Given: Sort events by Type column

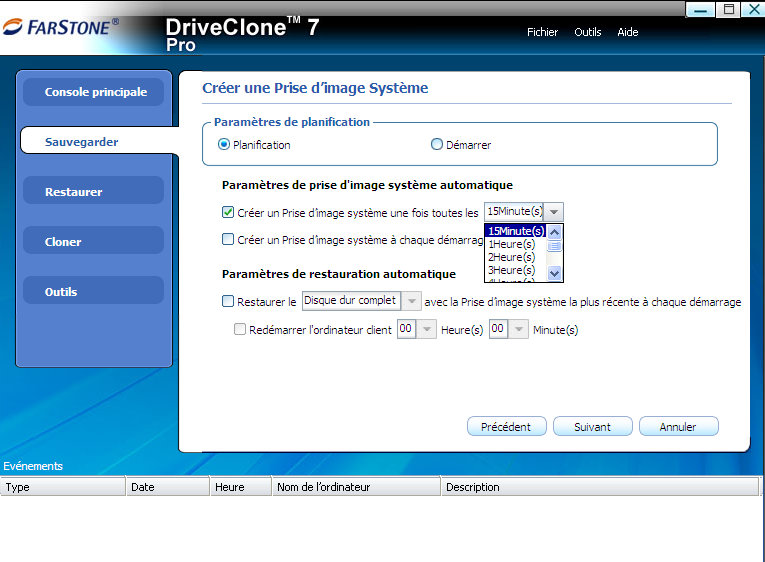Looking at the screenshot, I should click(x=63, y=486).
